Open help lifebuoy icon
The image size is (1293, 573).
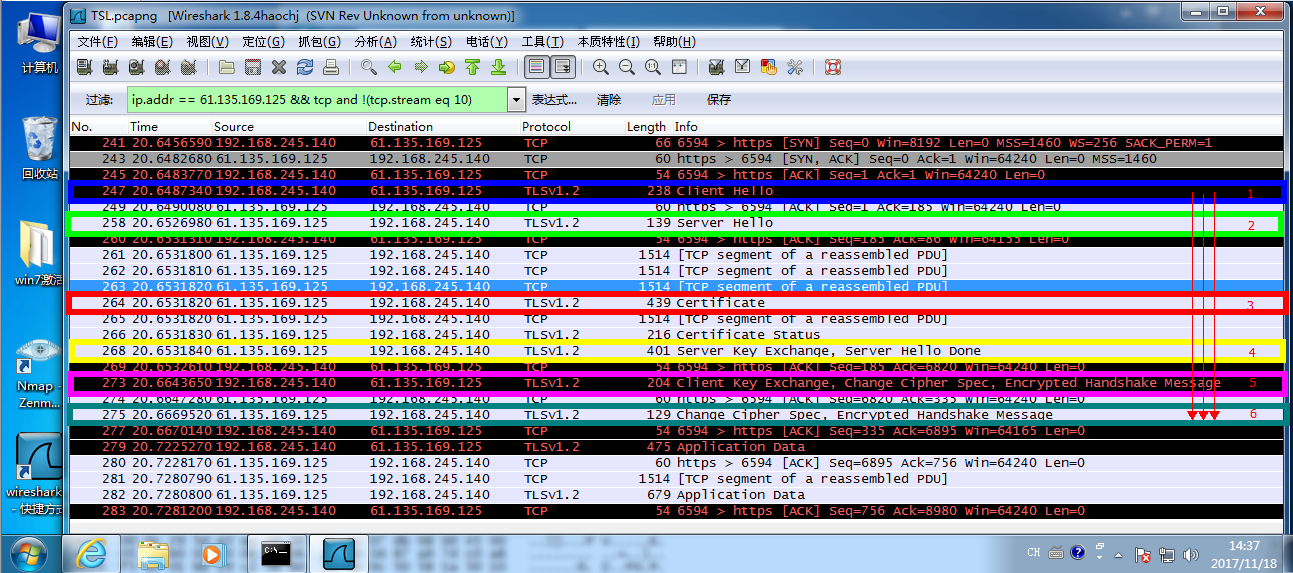point(833,67)
